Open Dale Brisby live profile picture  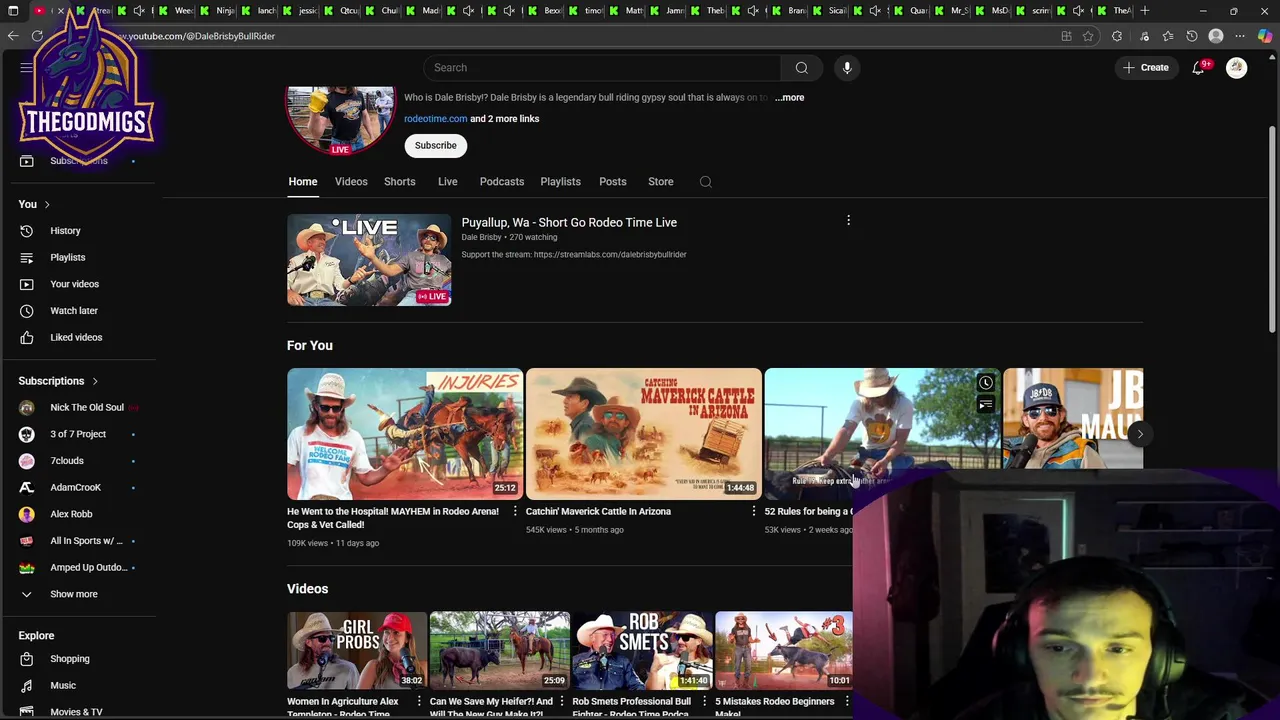(x=340, y=120)
